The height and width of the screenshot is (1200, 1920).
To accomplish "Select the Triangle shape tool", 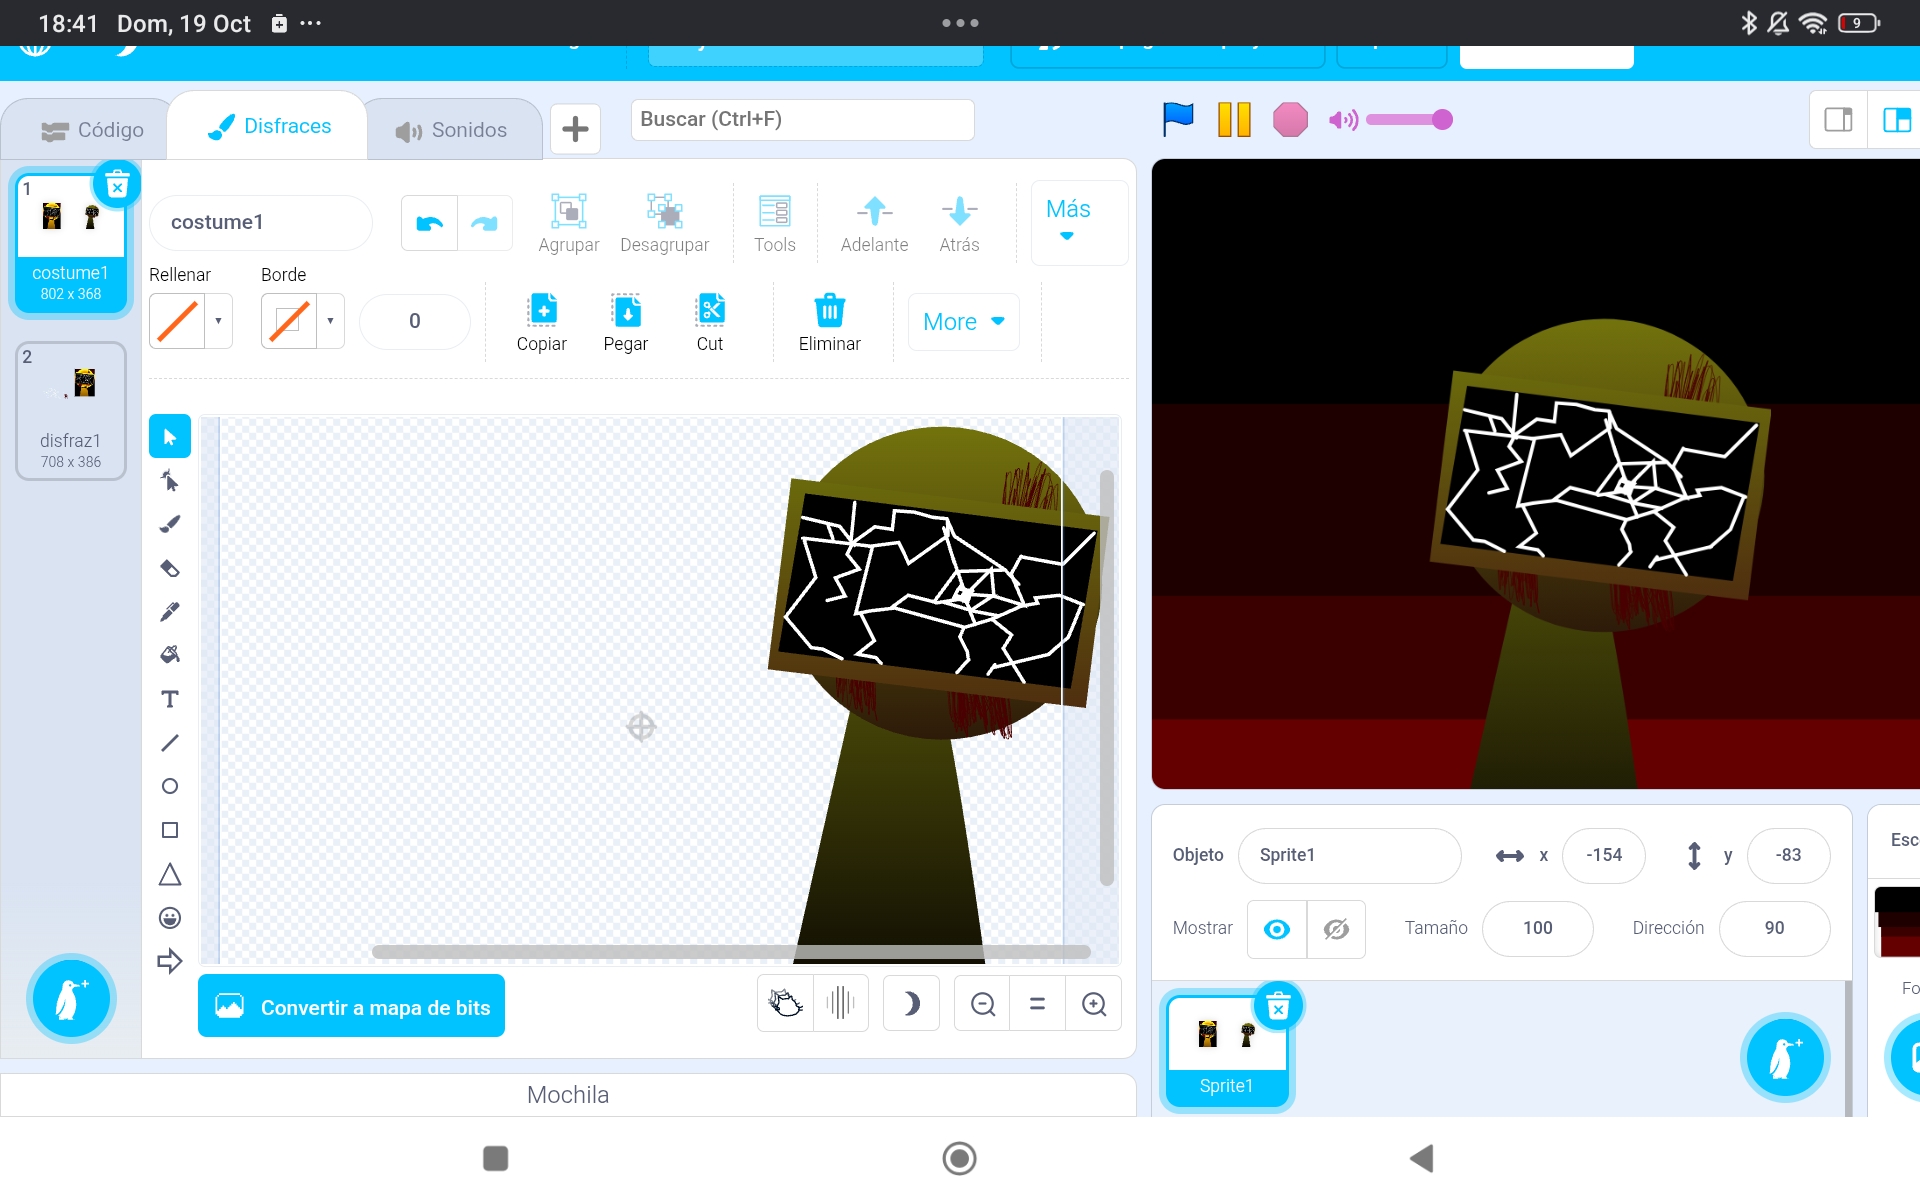I will (x=170, y=875).
